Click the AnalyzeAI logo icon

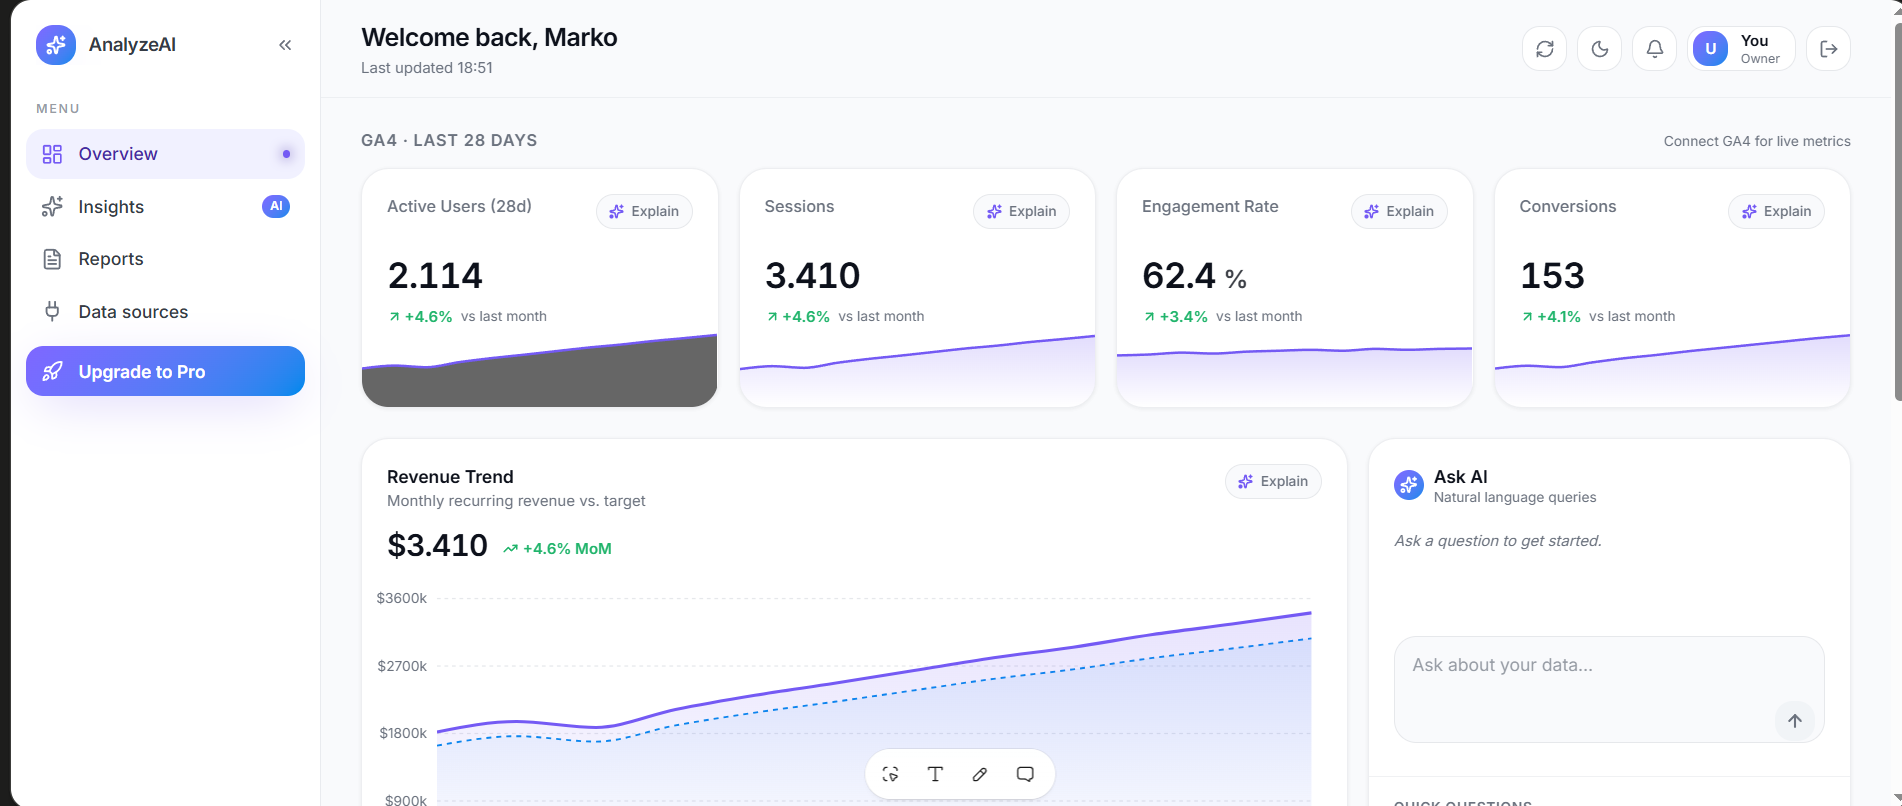pos(56,45)
